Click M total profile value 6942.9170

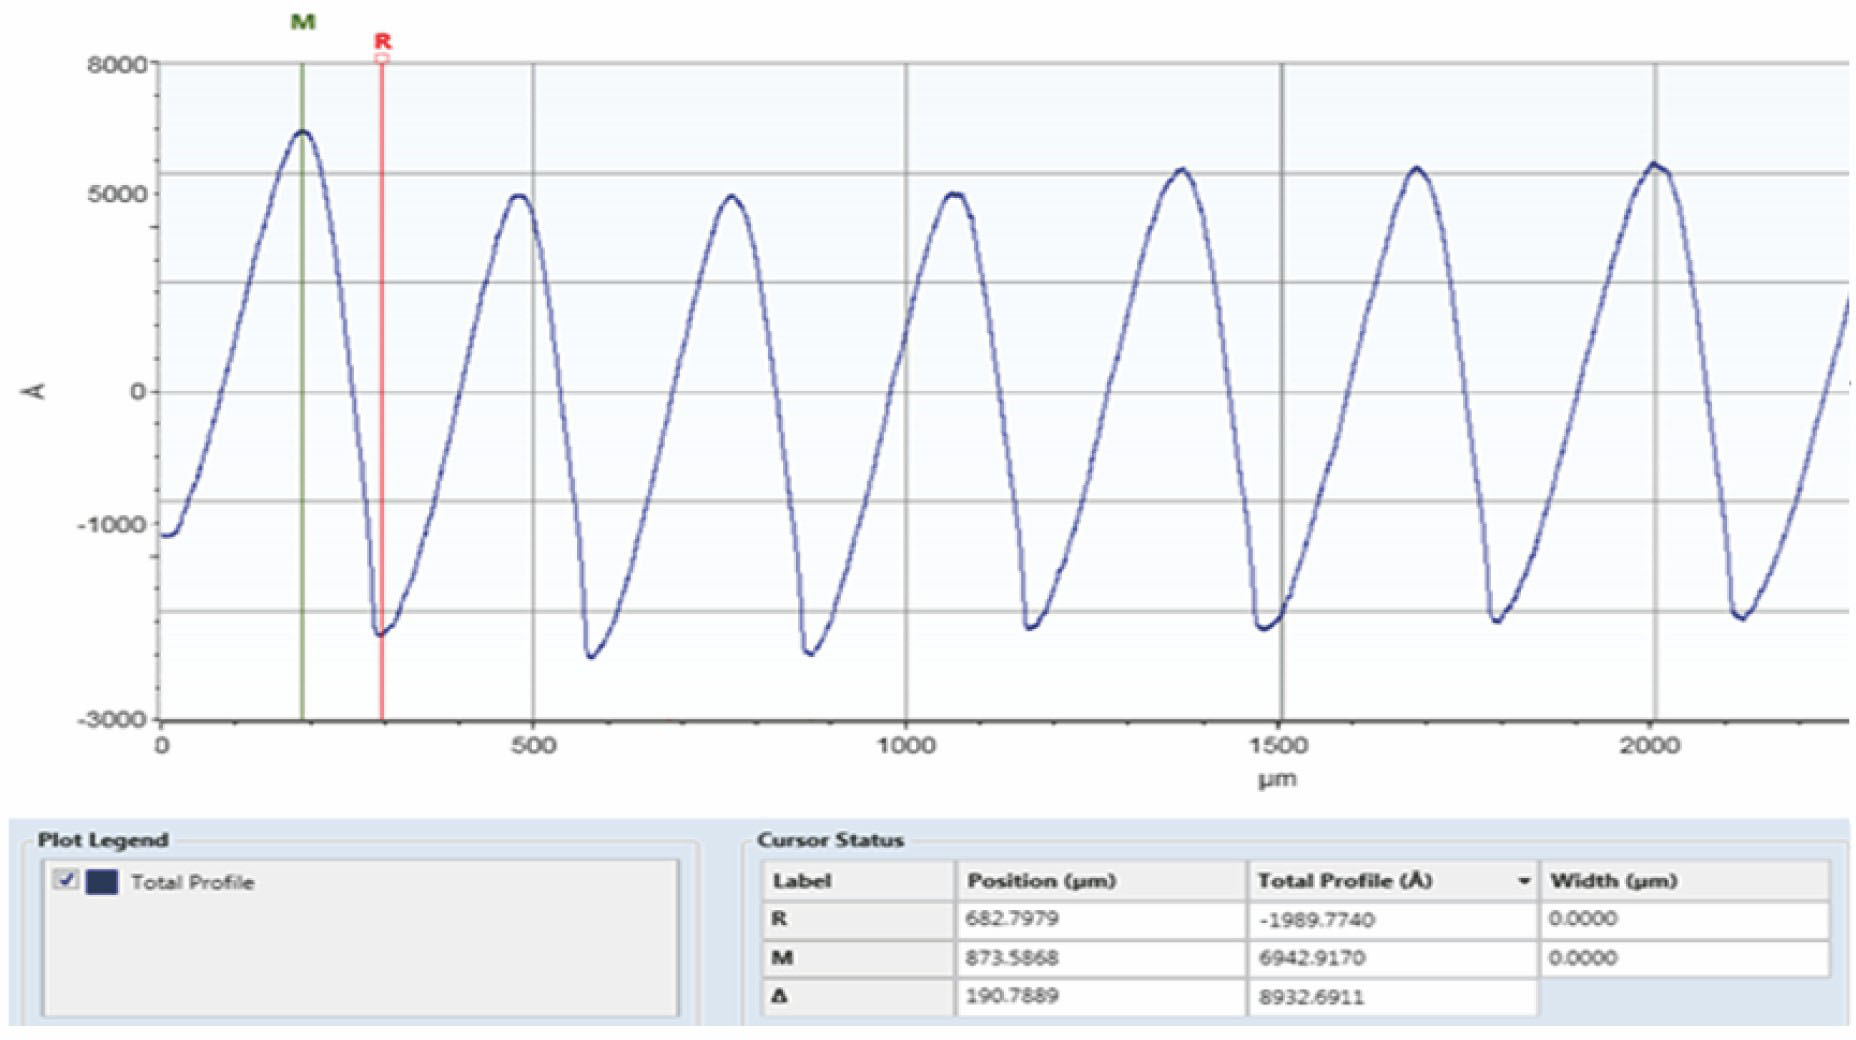1312,958
